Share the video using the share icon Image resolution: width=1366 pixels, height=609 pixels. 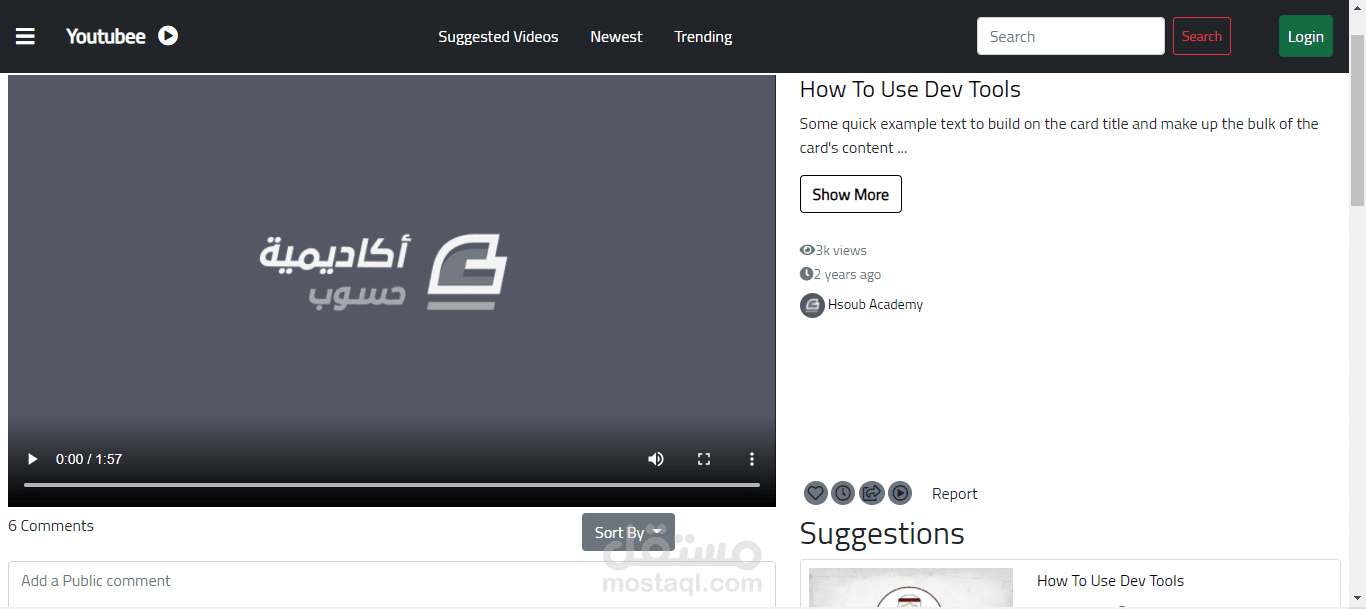872,493
